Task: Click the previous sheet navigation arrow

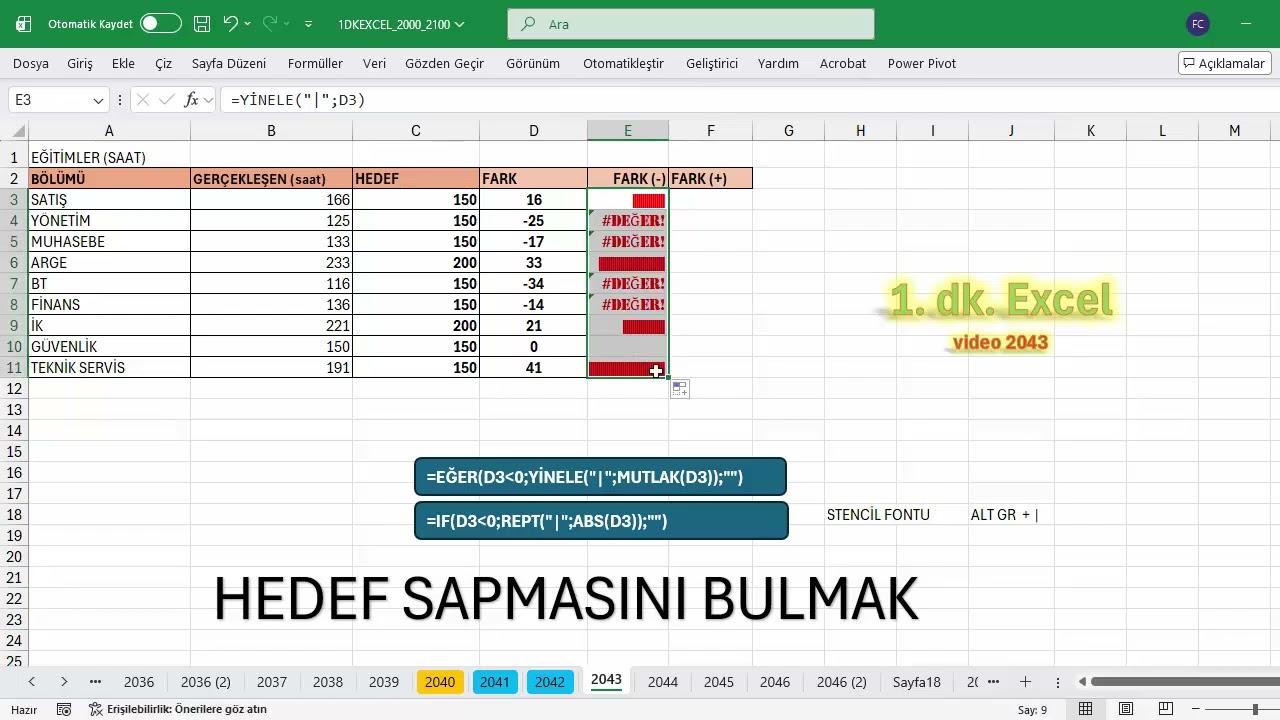Action: pos(32,682)
